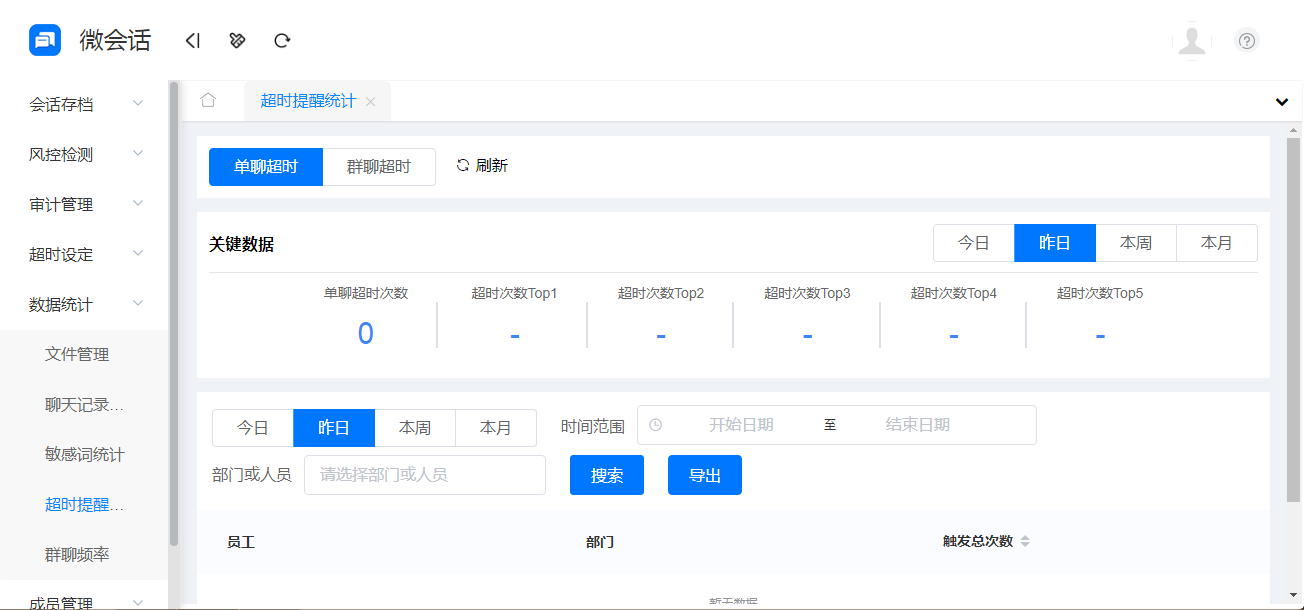1304x610 pixels.
Task: Switch to 群聊超时 statistics view
Action: point(379,166)
